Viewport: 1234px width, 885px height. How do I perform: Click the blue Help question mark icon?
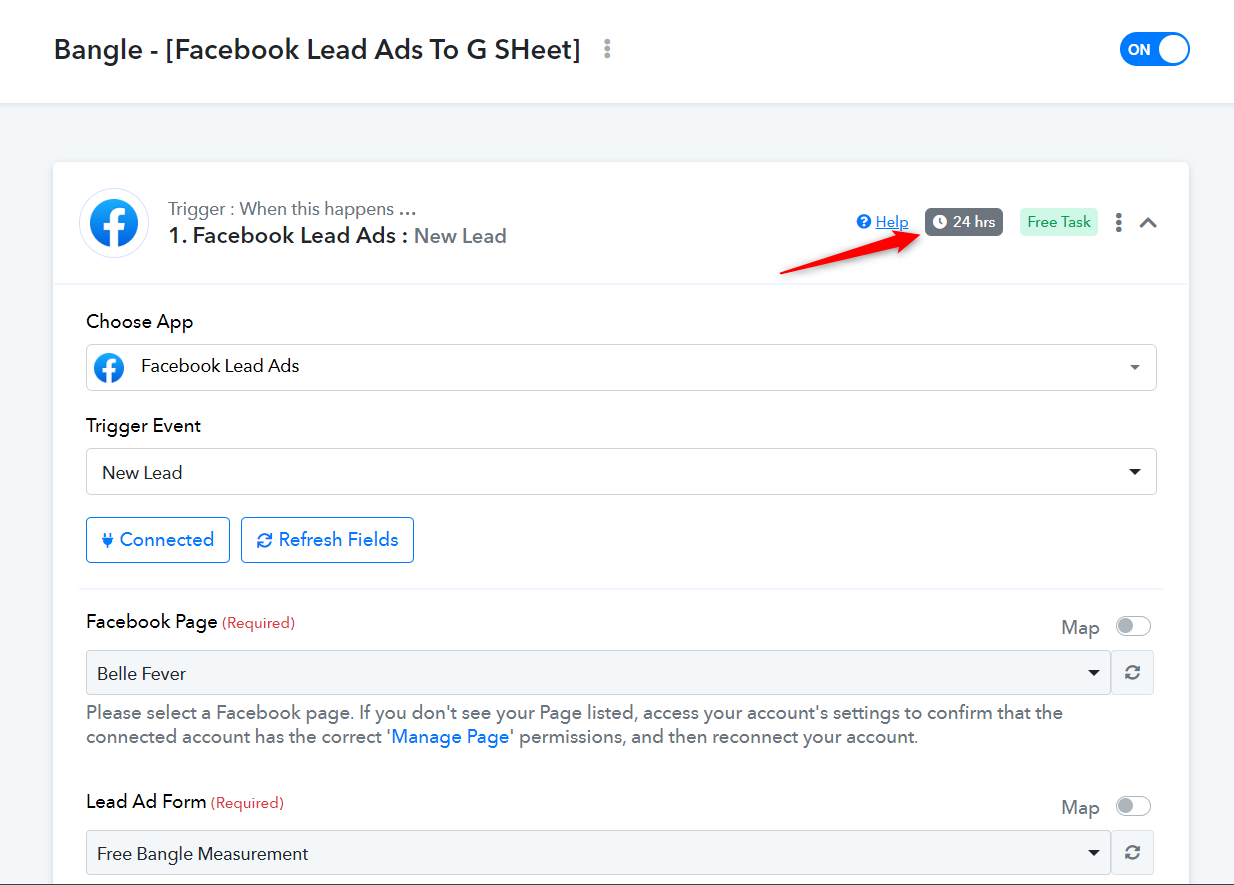click(x=864, y=222)
